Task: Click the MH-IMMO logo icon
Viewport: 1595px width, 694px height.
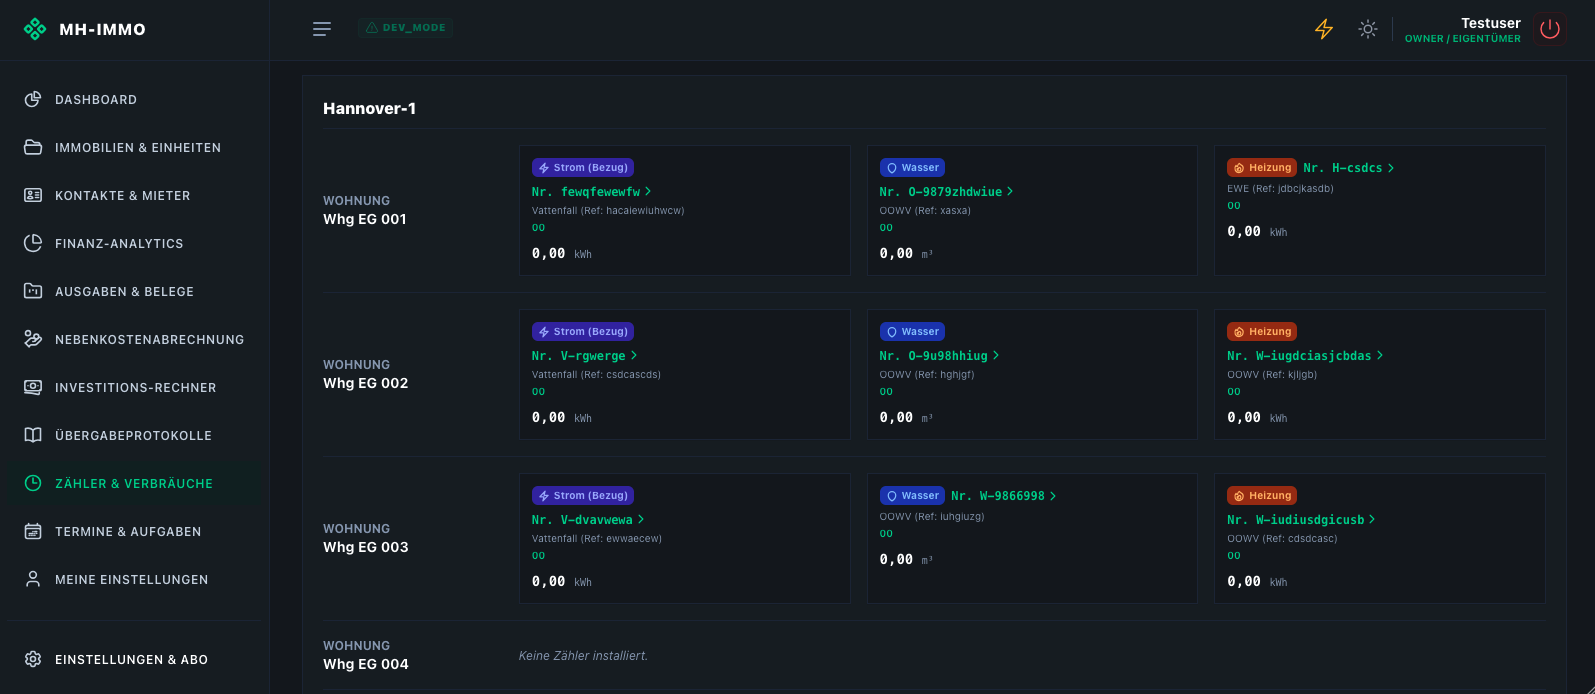Action: pyautogui.click(x=35, y=29)
